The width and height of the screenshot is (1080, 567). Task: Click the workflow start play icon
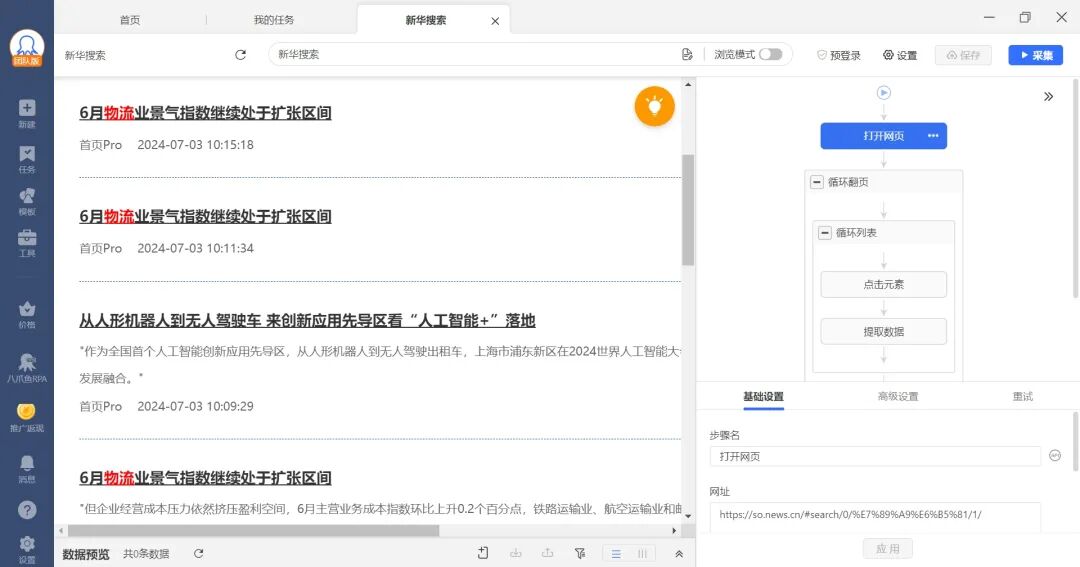click(x=884, y=92)
